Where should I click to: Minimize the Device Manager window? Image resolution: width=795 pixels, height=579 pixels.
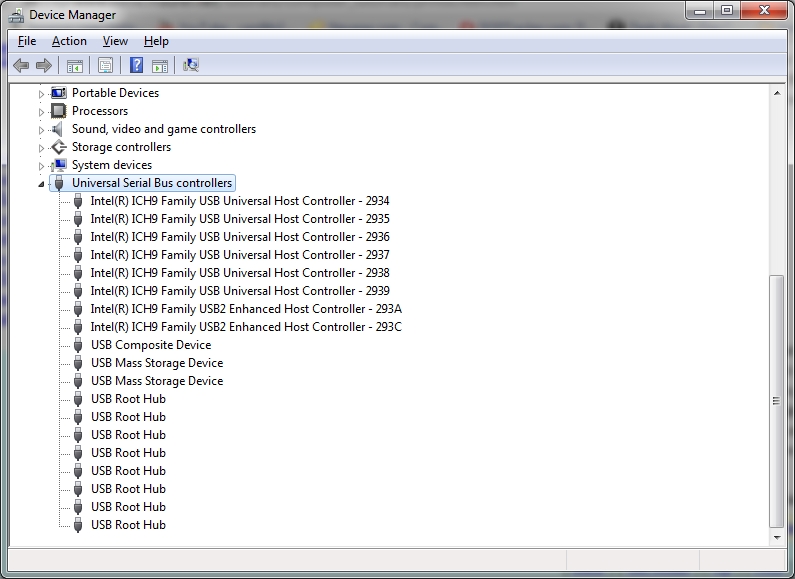[x=700, y=11]
